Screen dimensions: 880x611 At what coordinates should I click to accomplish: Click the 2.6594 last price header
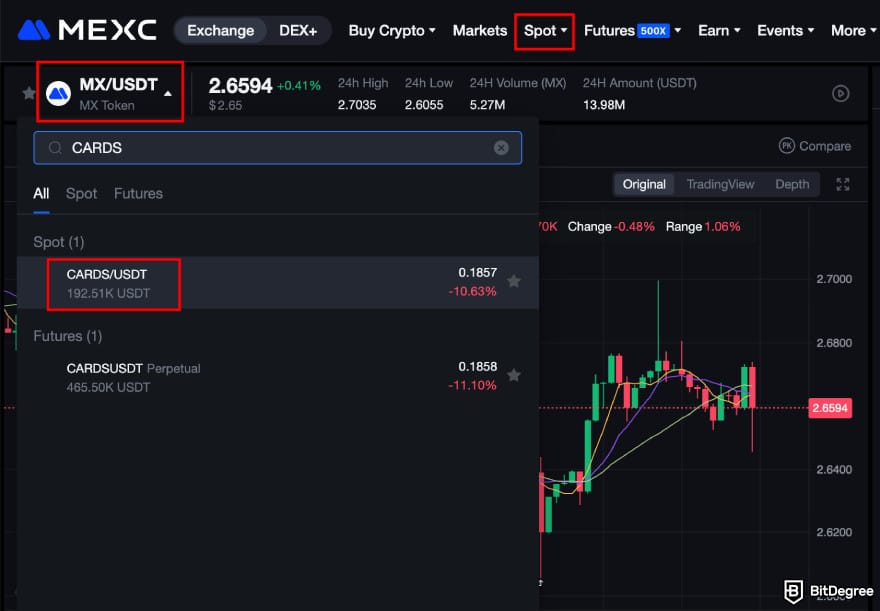[240, 86]
